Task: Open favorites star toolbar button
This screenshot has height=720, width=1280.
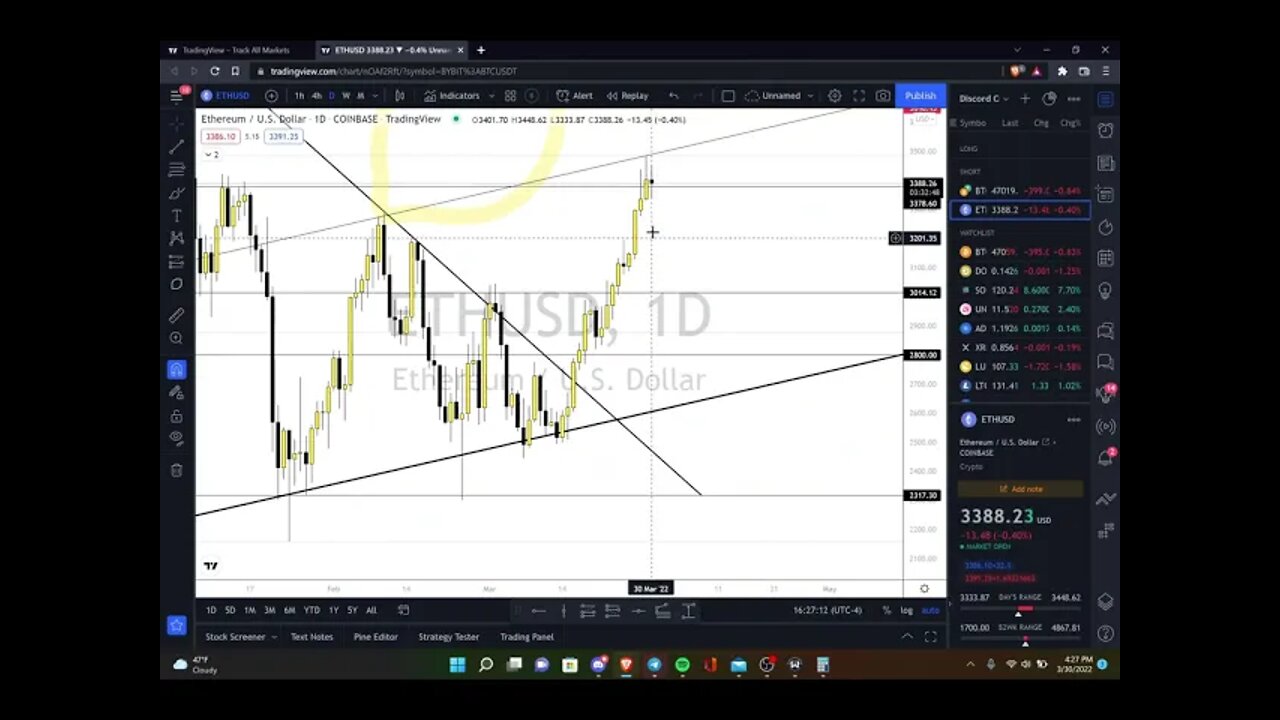Action: [176, 626]
